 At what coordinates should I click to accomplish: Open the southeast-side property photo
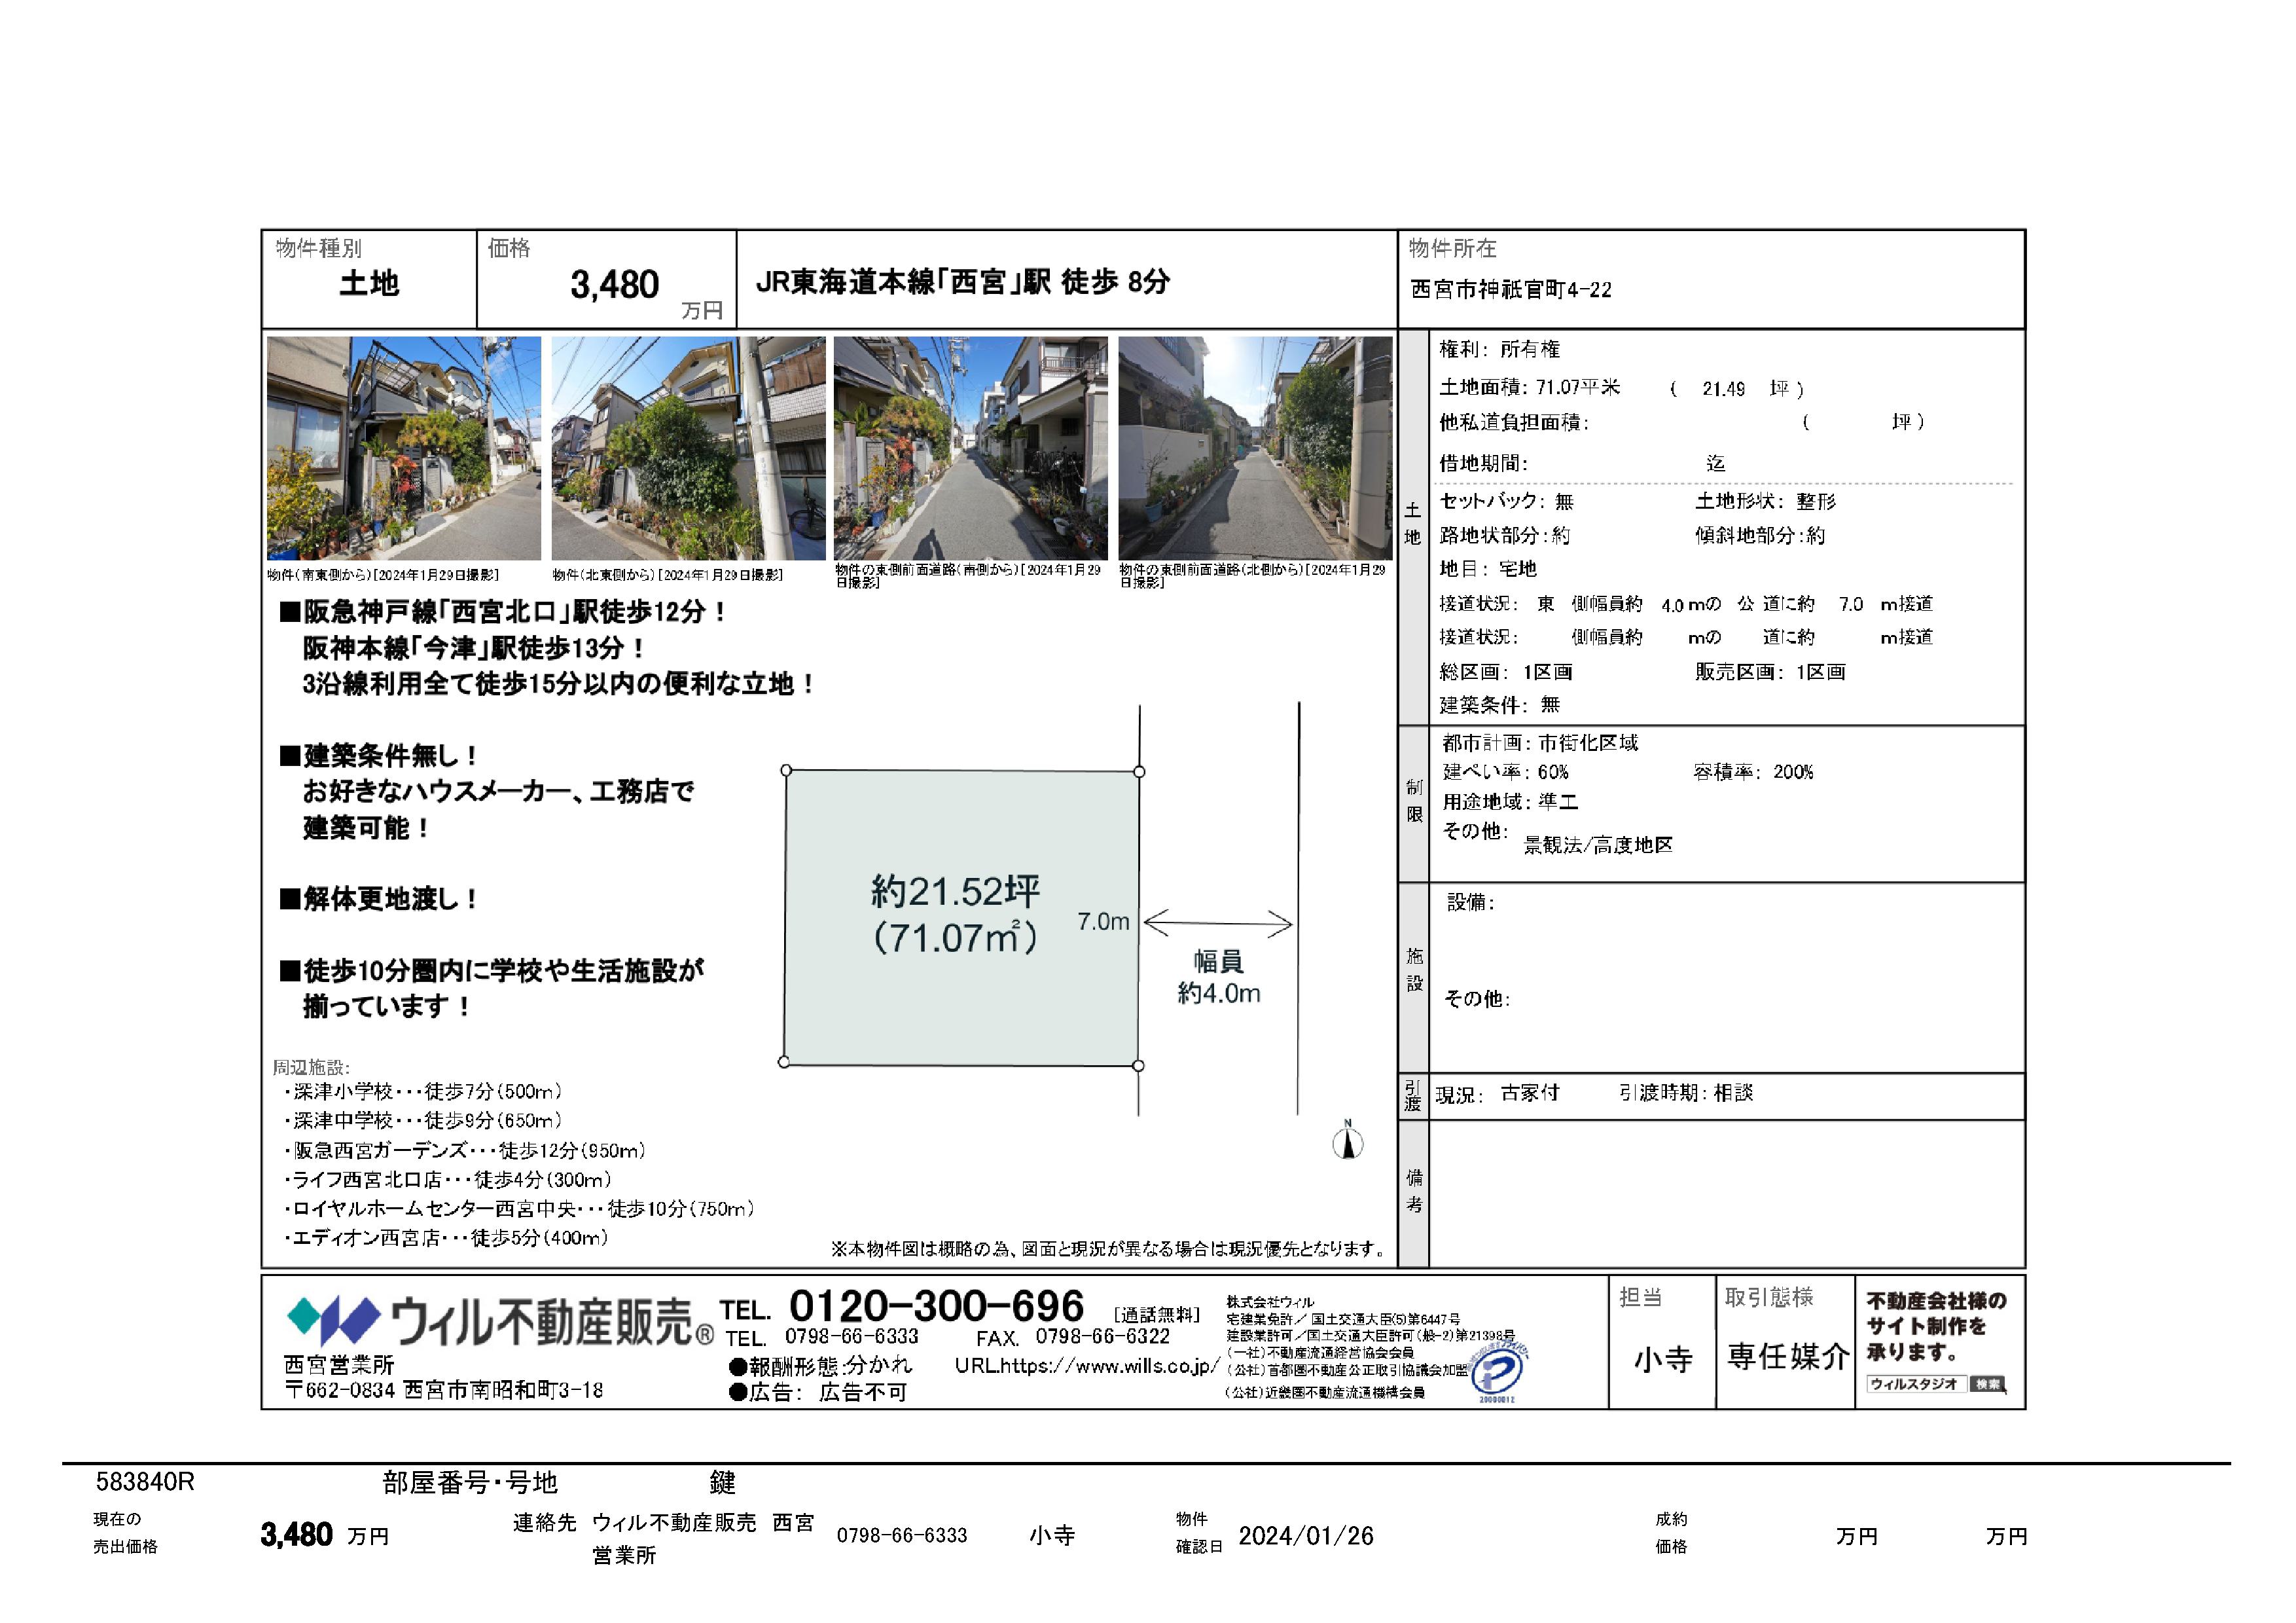point(403,448)
